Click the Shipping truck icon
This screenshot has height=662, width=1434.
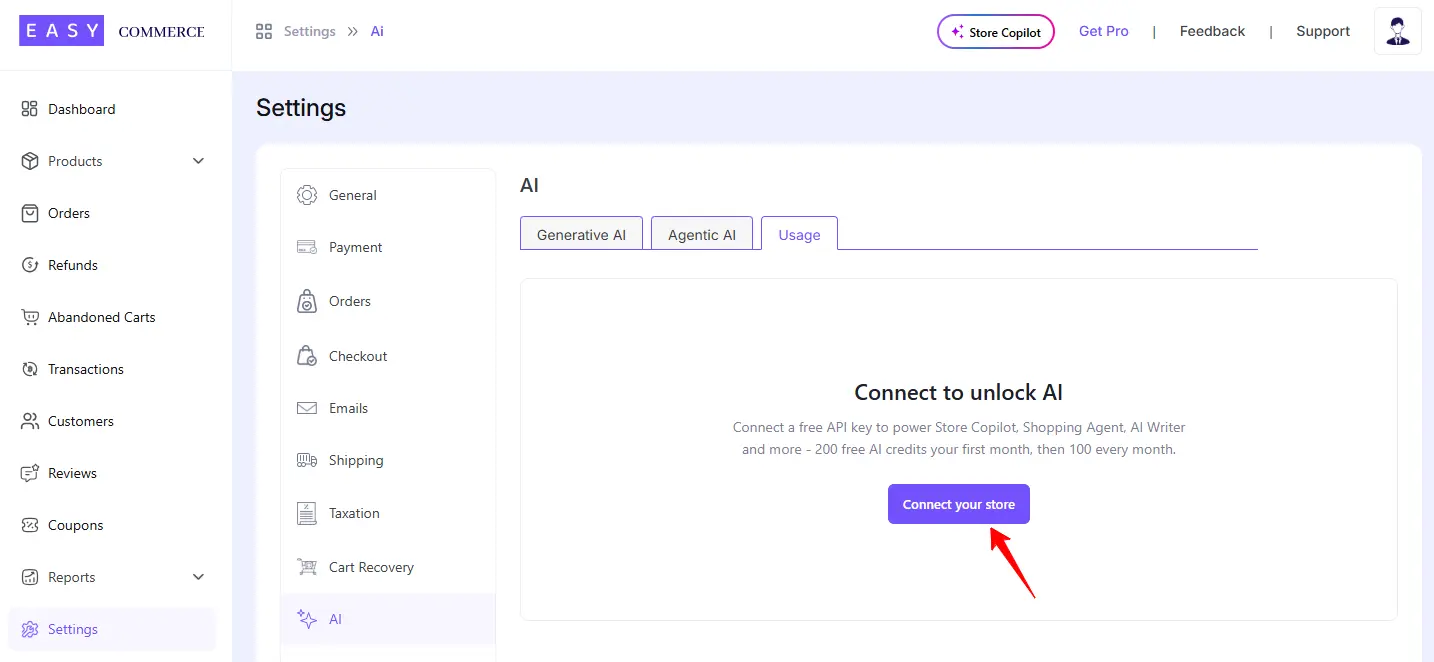[x=307, y=460]
